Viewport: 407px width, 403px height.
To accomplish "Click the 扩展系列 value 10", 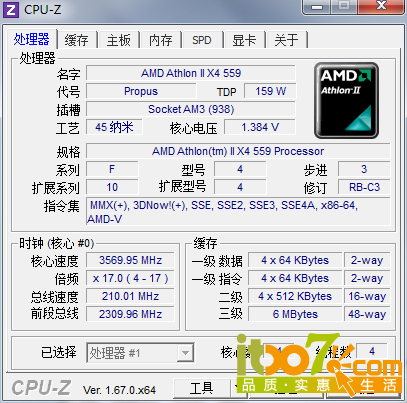I will (112, 187).
